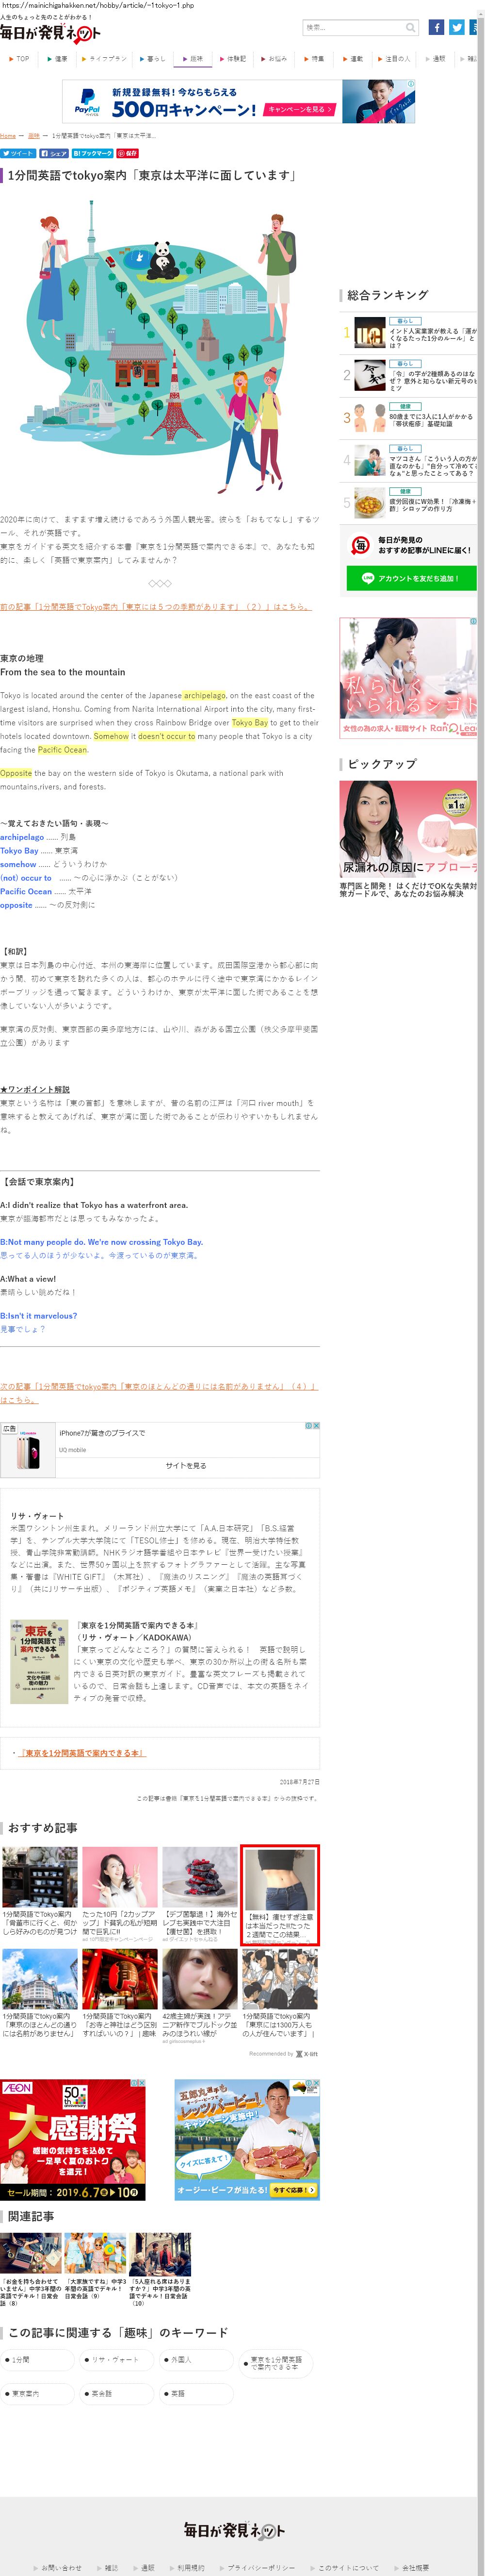The image size is (485, 2576).
Task: Go to Home via breadcrumb
Action: 8,135
